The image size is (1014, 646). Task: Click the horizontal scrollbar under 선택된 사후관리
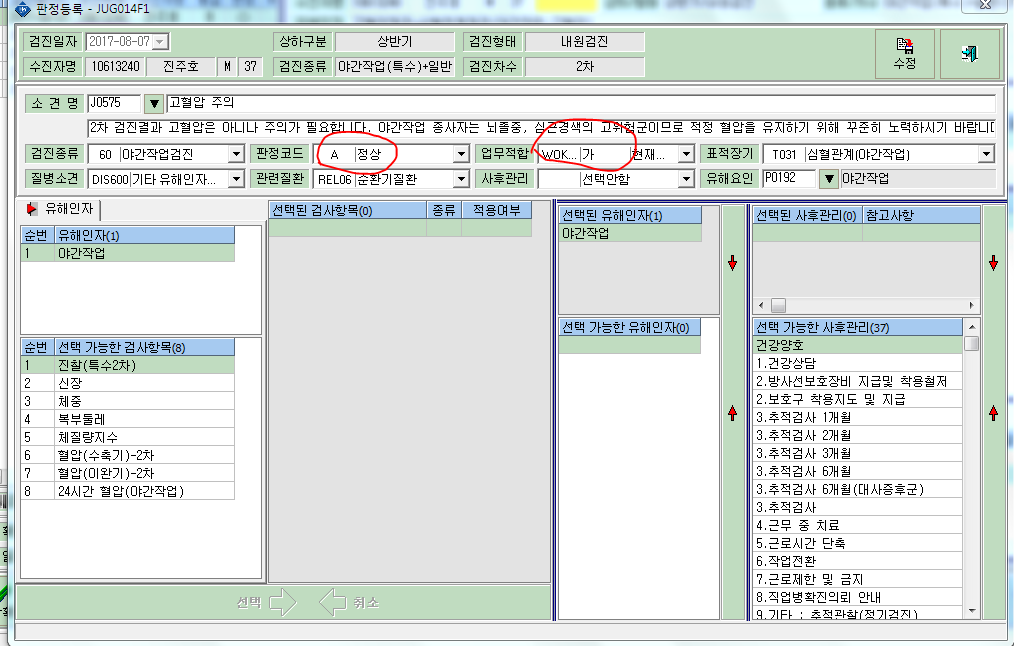[x=866, y=305]
